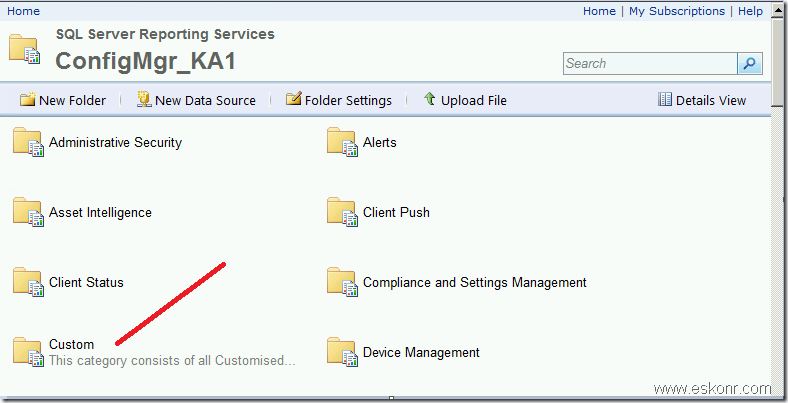Create a New Folder from the toolbar
This screenshot has width=788, height=403.
pos(63,100)
